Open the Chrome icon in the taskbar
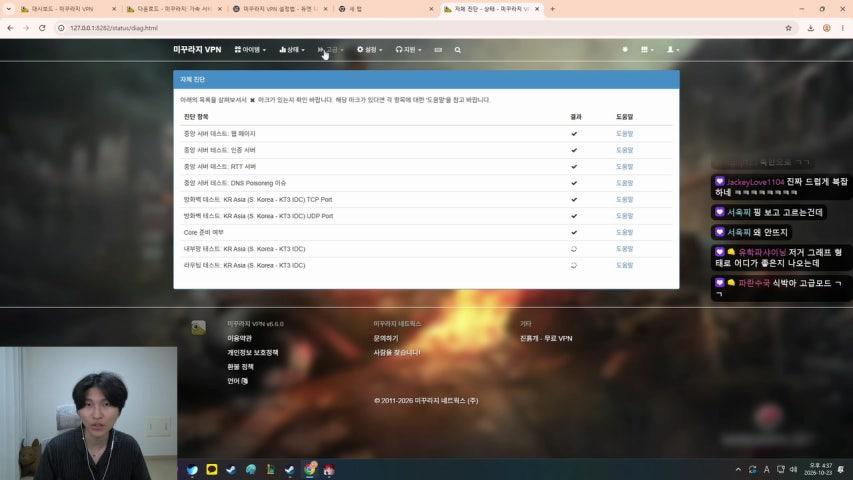Viewport: 853px width, 480px height. [310, 469]
